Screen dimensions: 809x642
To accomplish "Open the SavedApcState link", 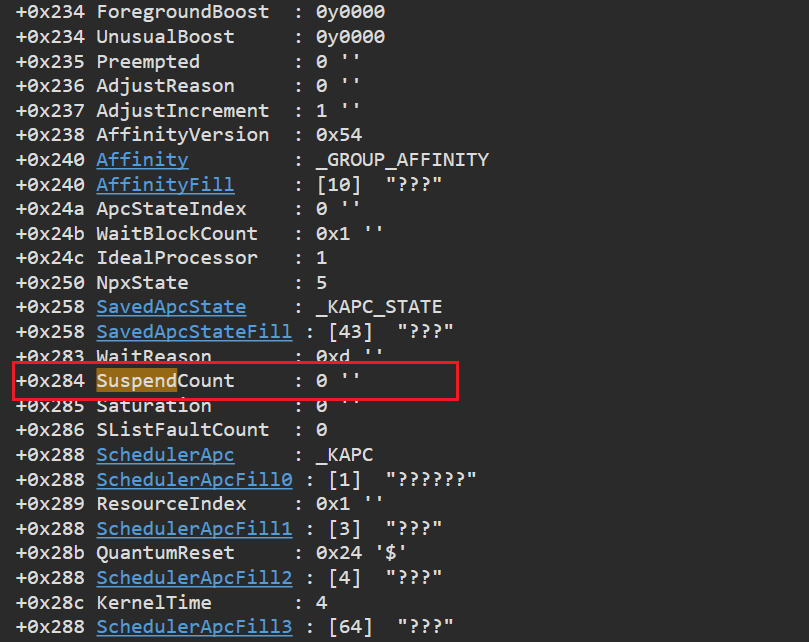I will pyautogui.click(x=171, y=307).
